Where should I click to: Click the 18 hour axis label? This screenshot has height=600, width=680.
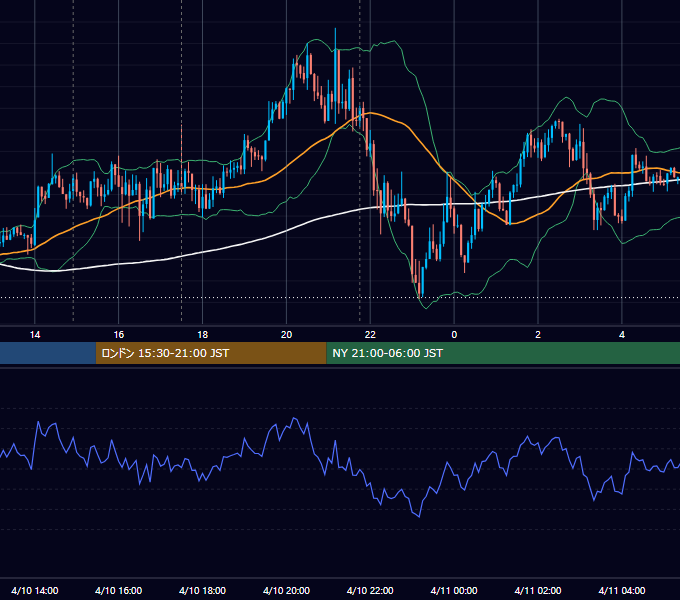tap(203, 335)
